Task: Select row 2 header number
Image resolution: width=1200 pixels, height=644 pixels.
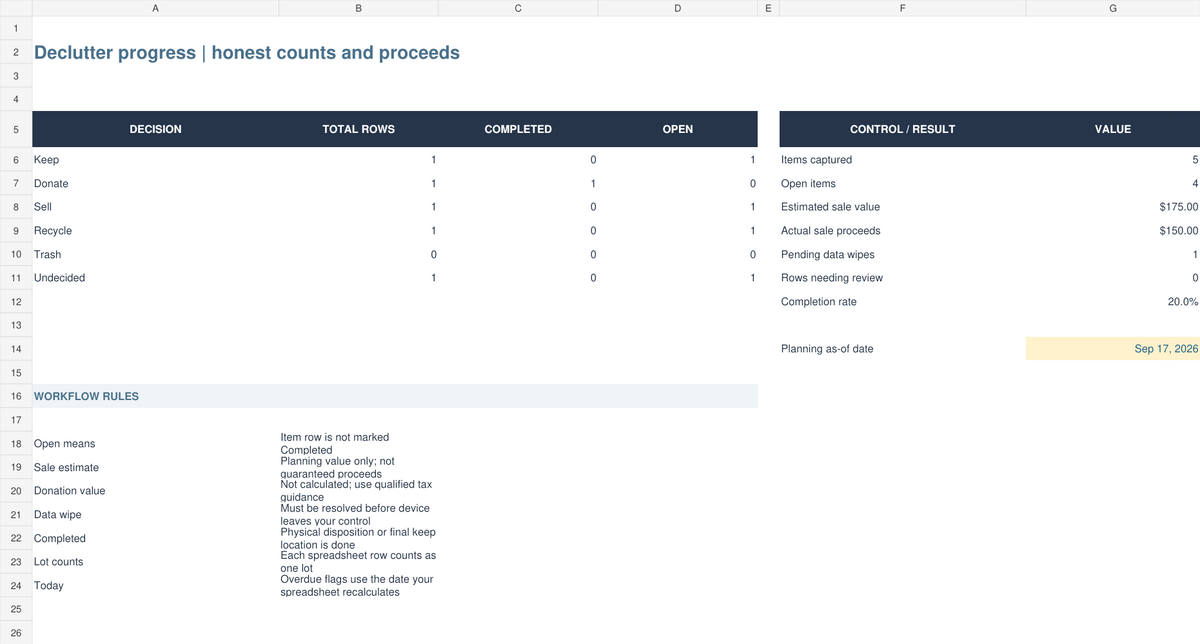Action: 16,52
